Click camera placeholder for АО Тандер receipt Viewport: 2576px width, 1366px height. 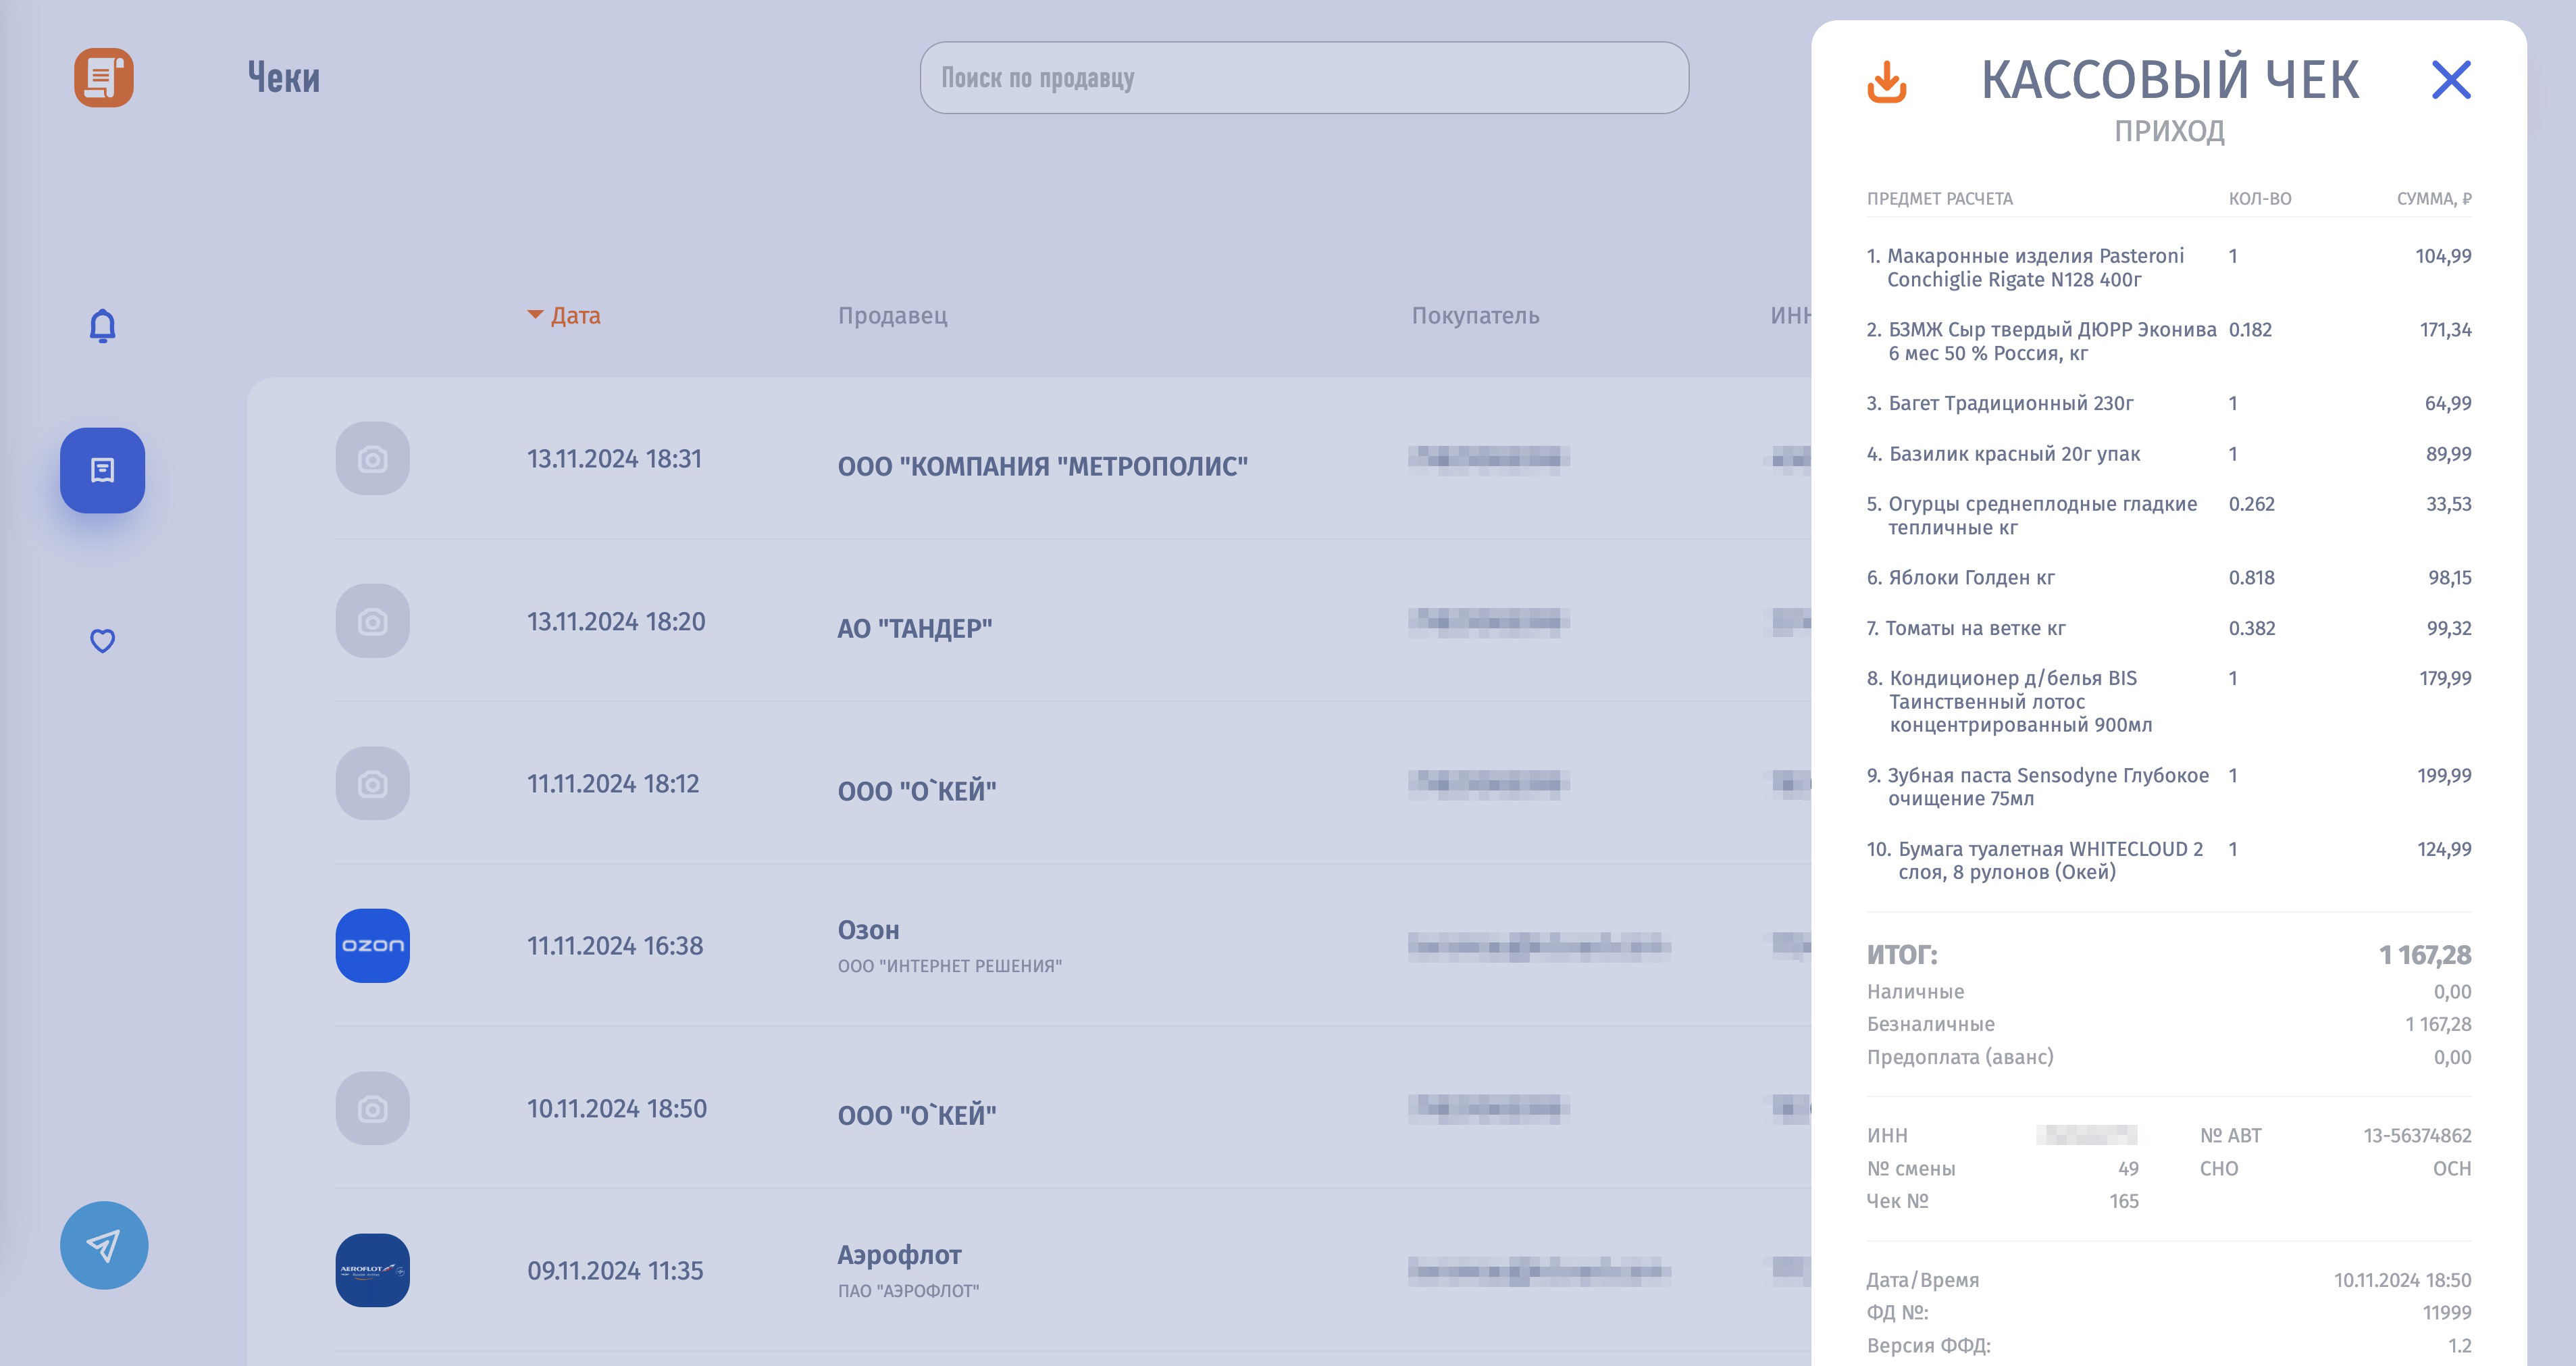pyautogui.click(x=372, y=621)
